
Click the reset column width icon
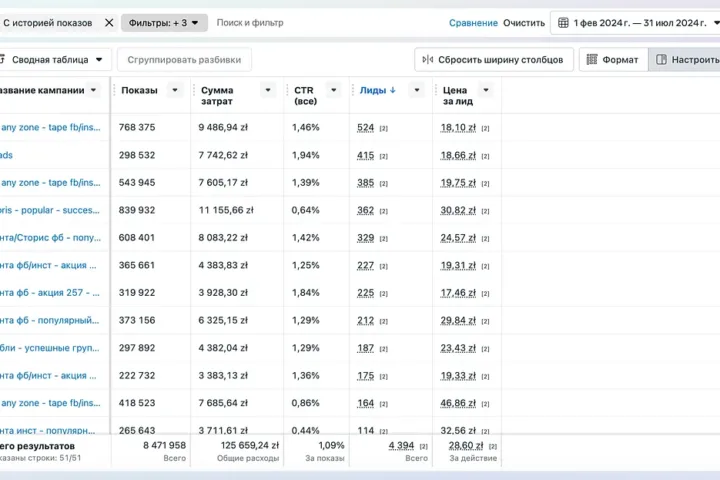[428, 60]
